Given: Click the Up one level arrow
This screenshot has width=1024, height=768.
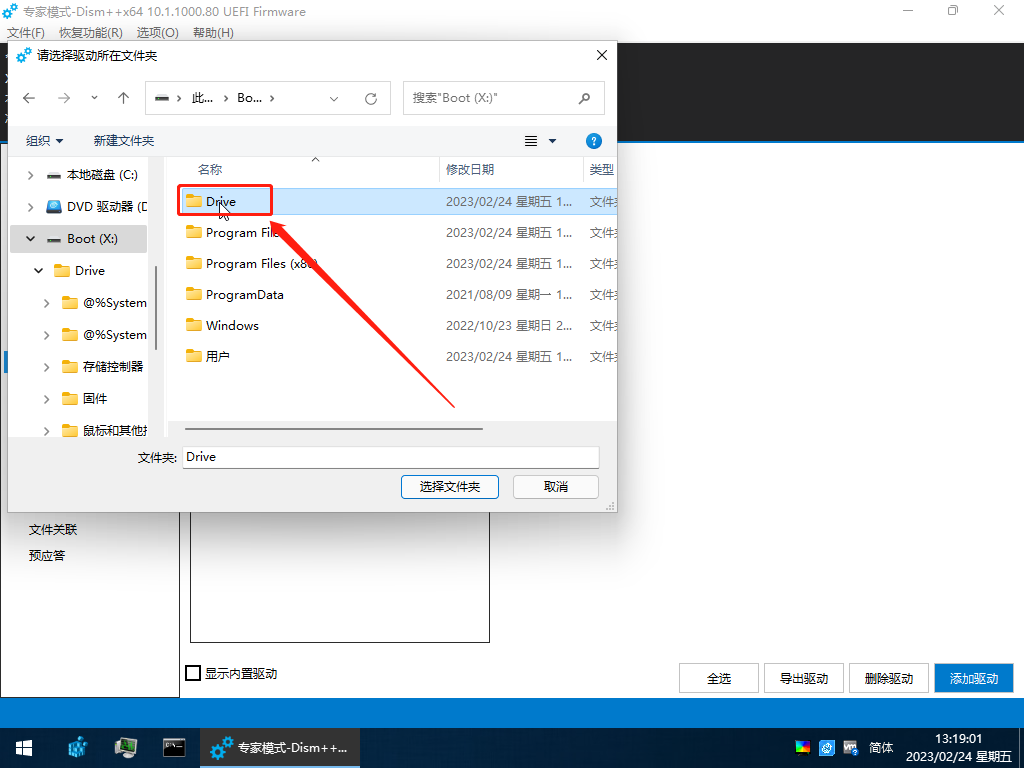Looking at the screenshot, I should click(123, 98).
